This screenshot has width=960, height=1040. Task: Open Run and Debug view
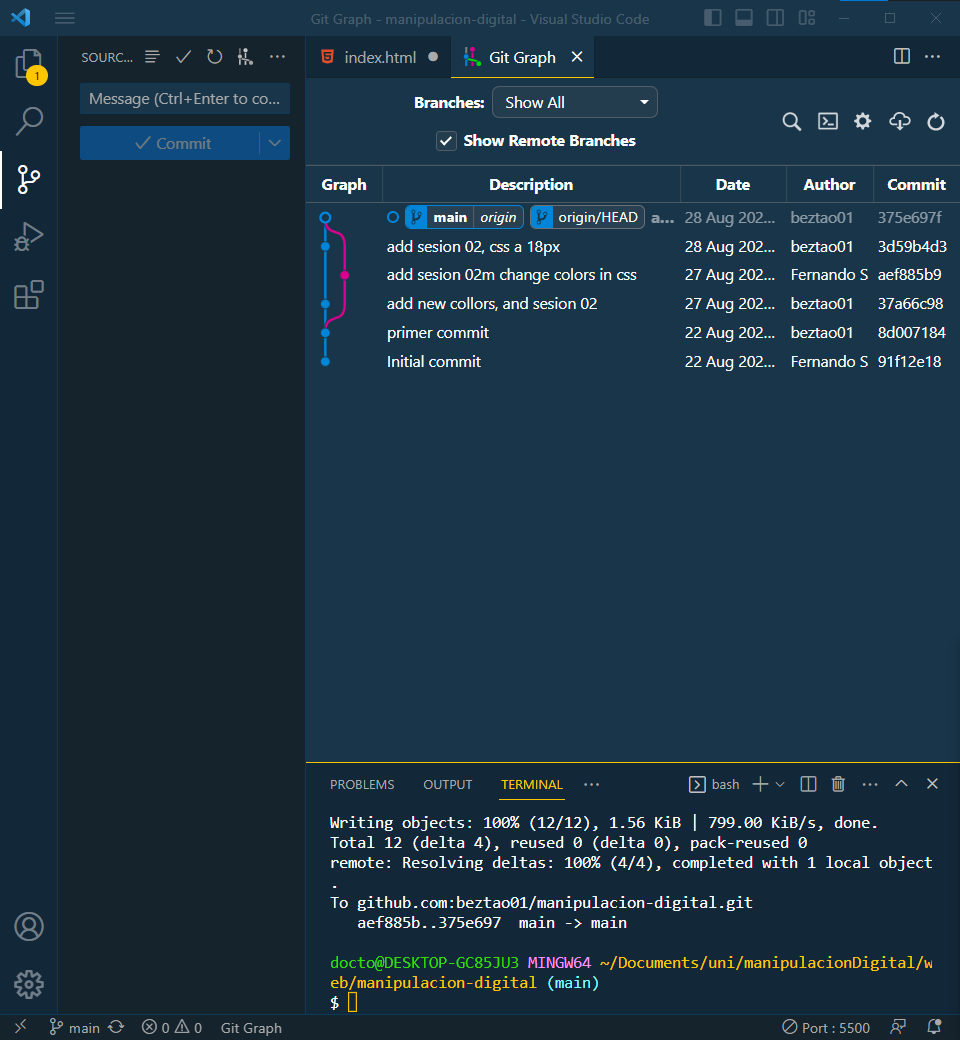click(29, 237)
